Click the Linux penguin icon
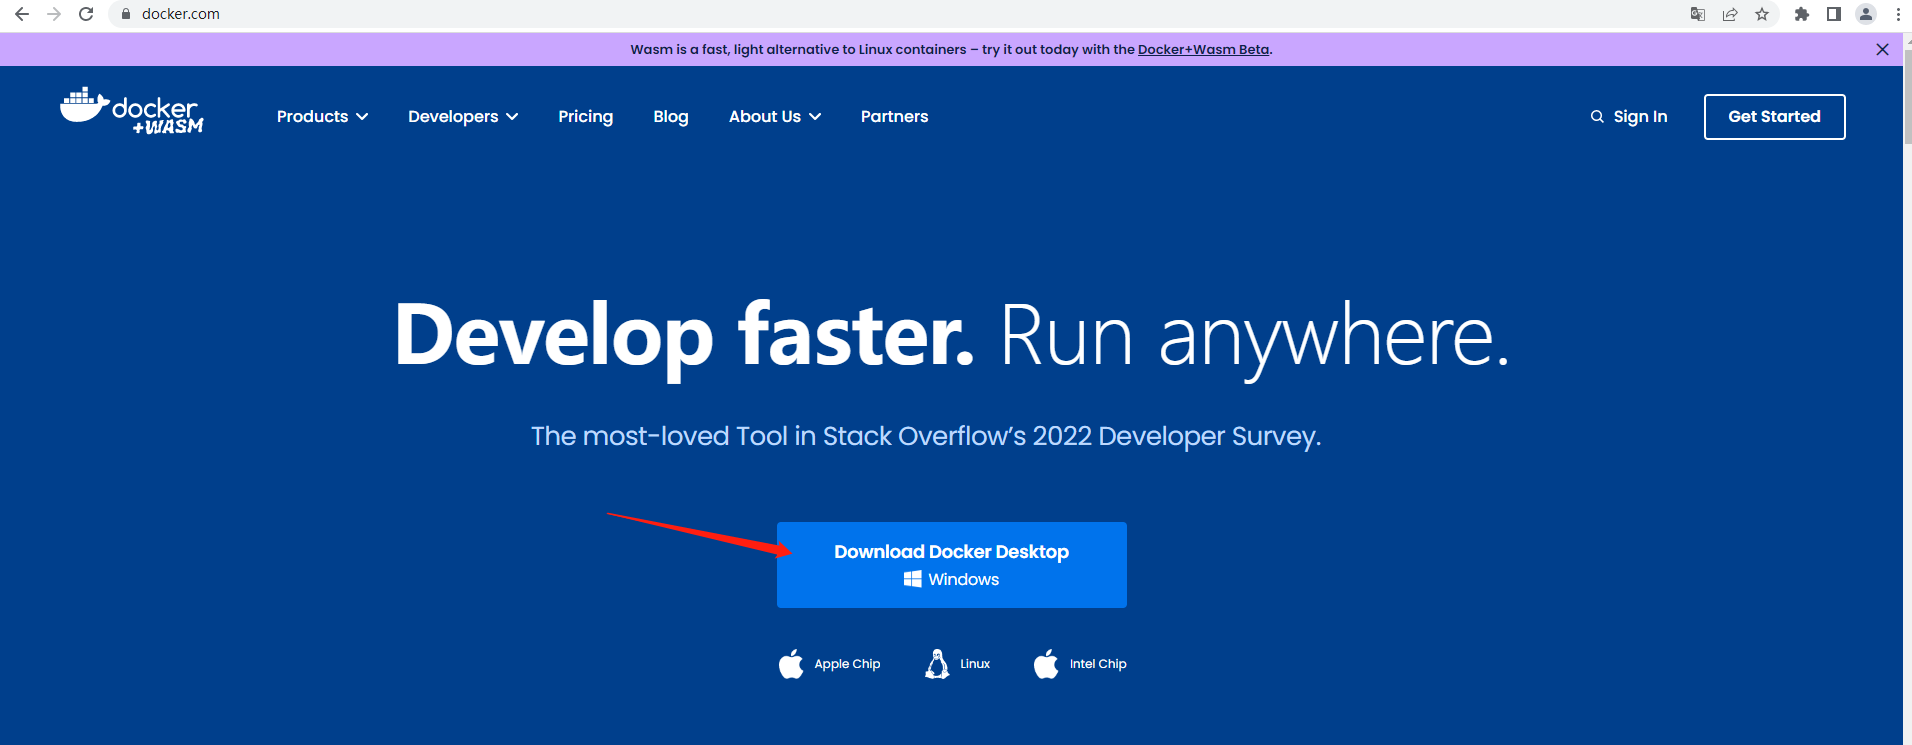 tap(937, 664)
